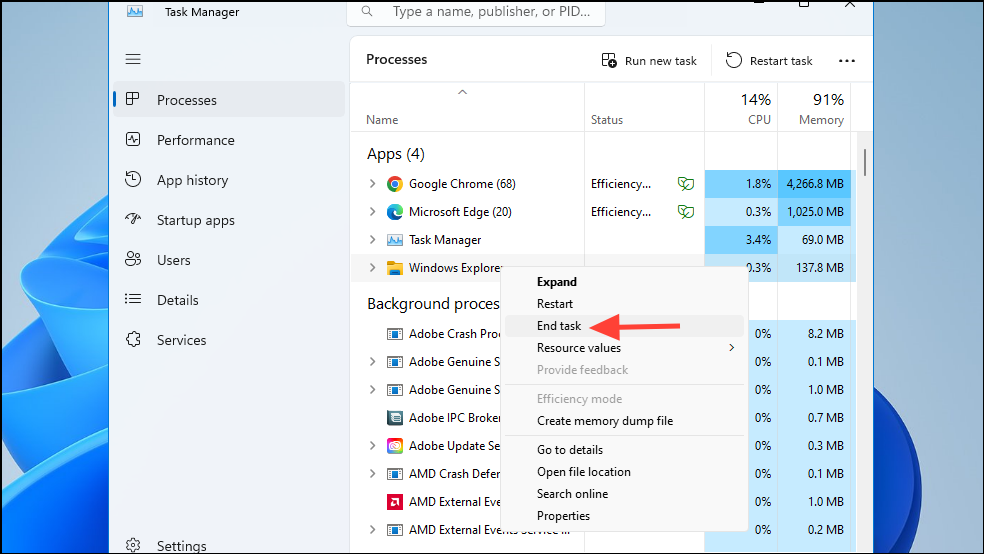984x554 pixels.
Task: Go to the Startup apps page
Action: pos(228,220)
